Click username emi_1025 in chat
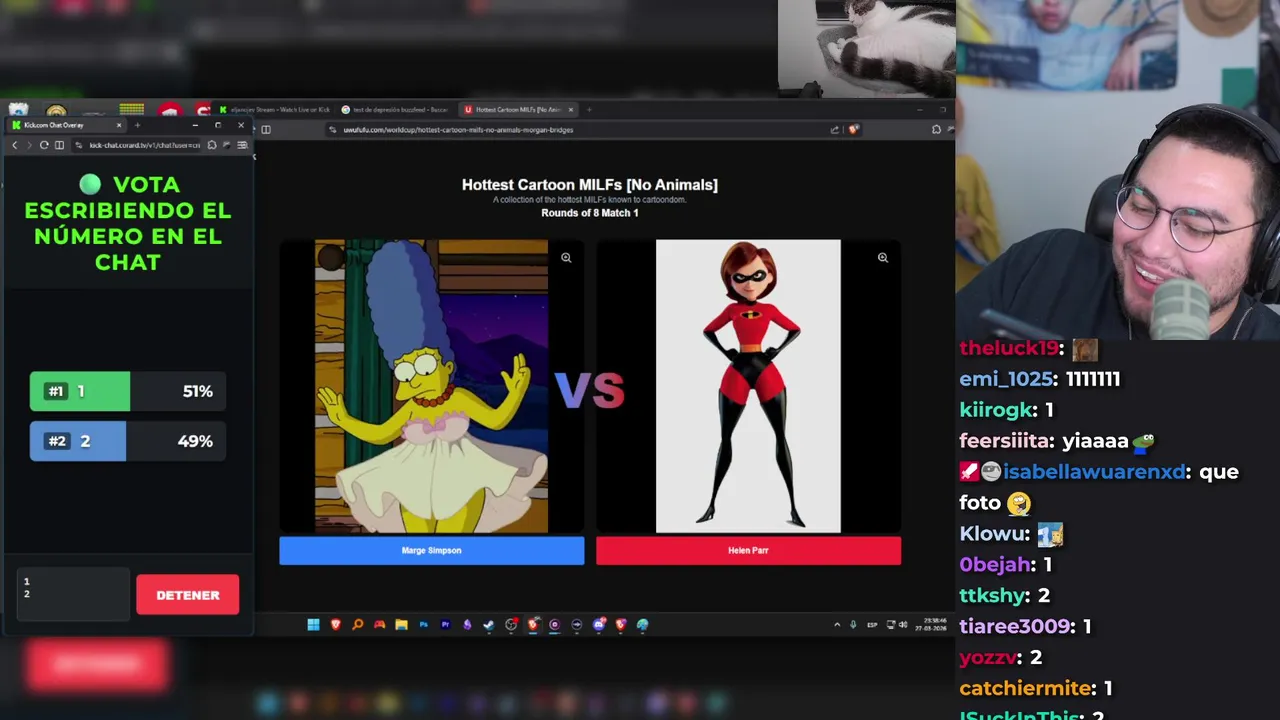The image size is (1280, 720). [x=1007, y=379]
